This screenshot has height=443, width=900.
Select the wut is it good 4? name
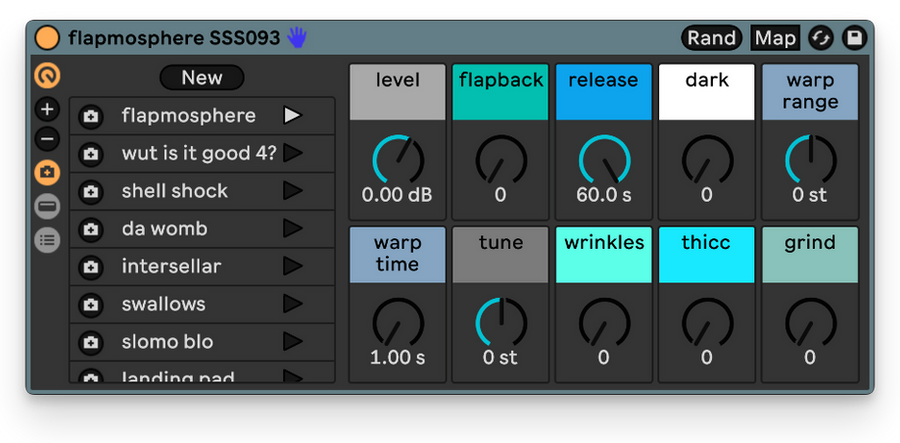199,153
